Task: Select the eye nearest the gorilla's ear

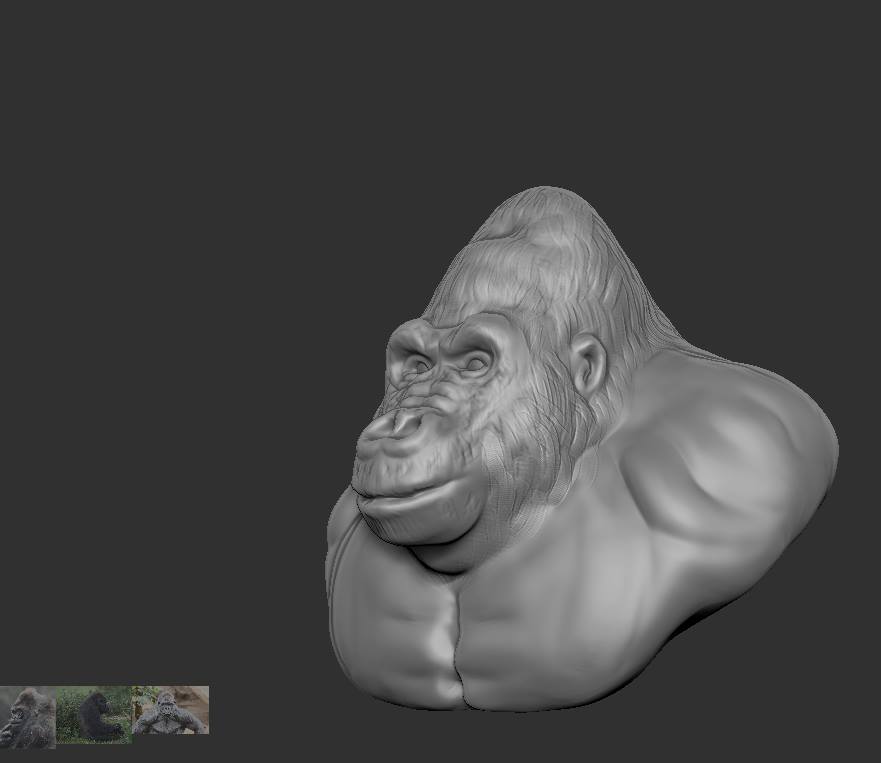Action: [476, 362]
